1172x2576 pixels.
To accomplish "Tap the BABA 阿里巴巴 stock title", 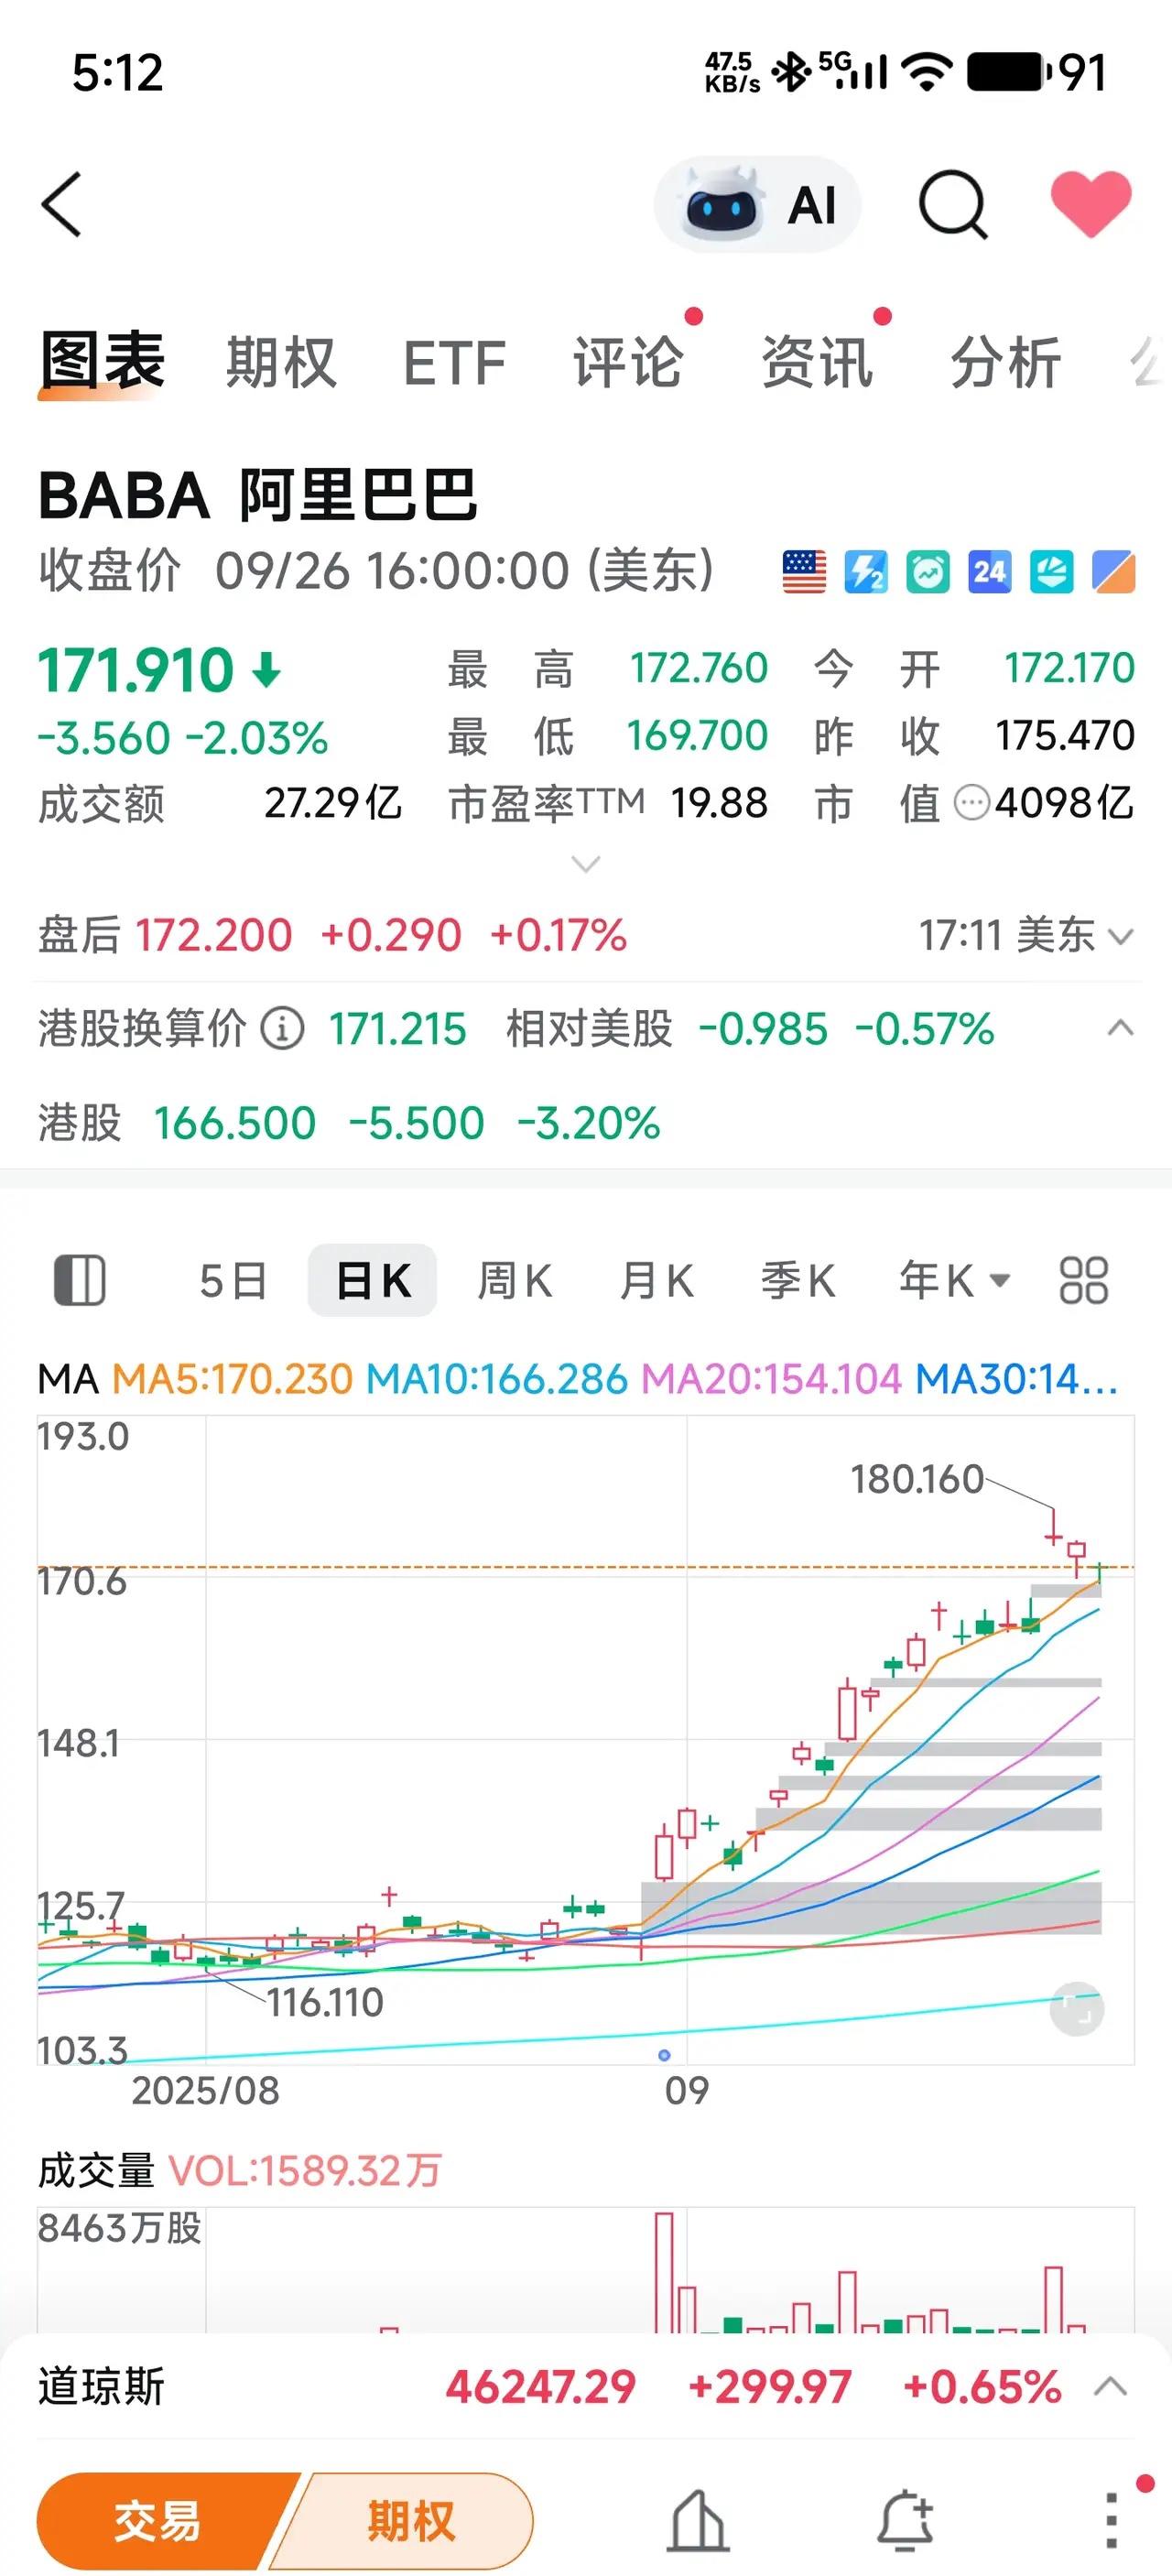I will pyautogui.click(x=258, y=495).
